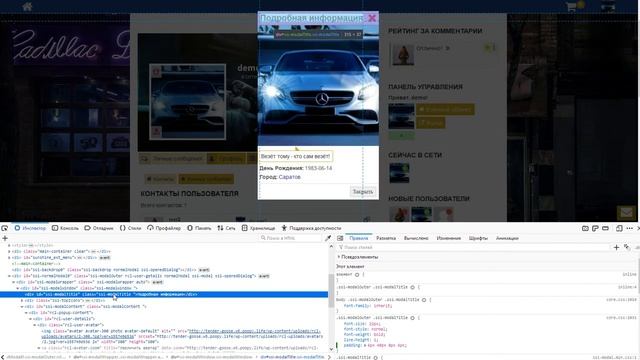Open the Шрифты fonts tab
The width and height of the screenshot is (640, 360).
478,238
